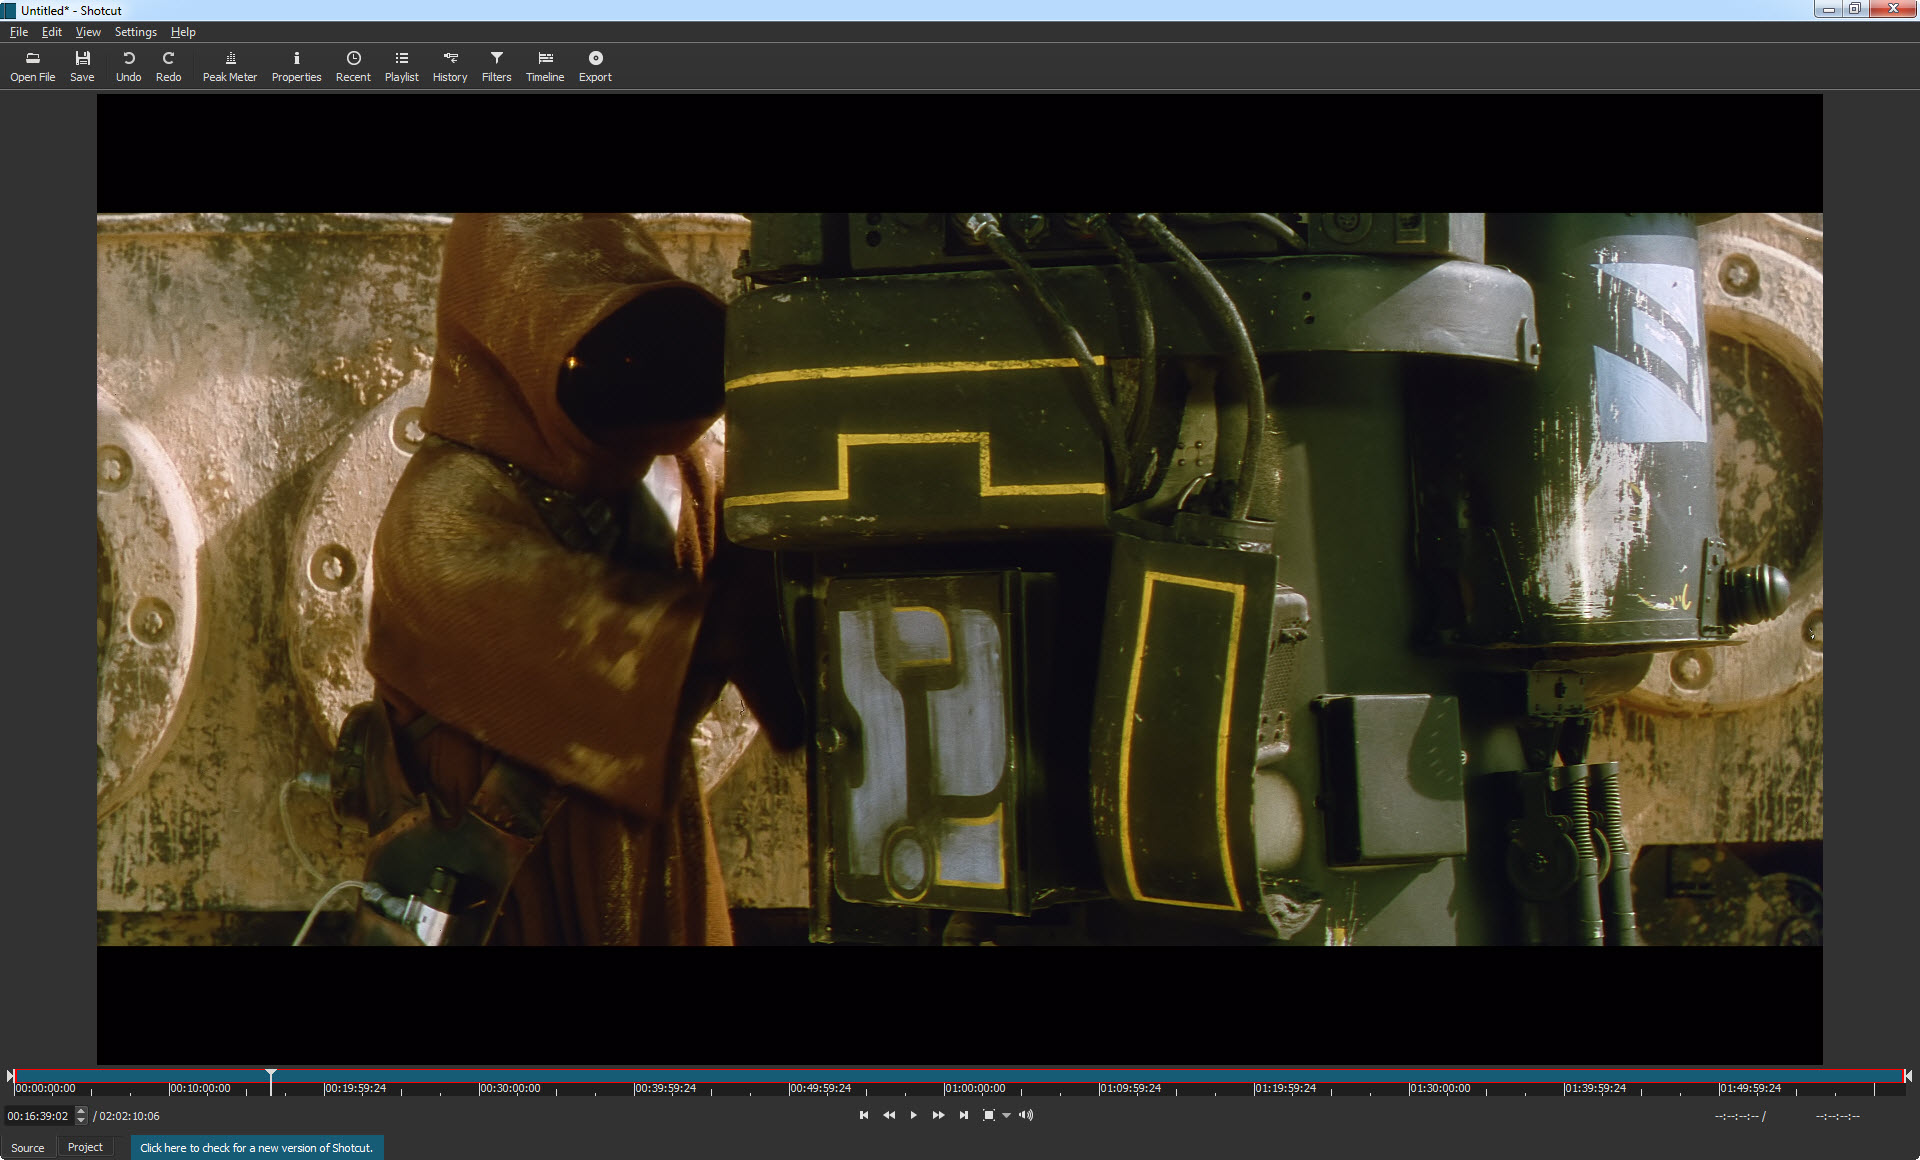The width and height of the screenshot is (1920, 1160).
Task: Click the volume speaker icon
Action: coord(1026,1115)
